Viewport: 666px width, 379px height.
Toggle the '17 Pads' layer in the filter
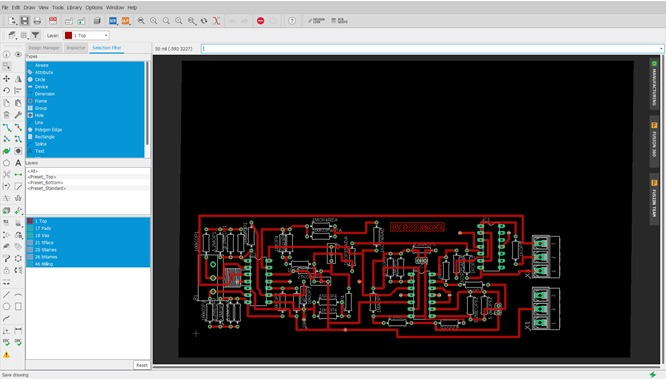[x=88, y=228]
